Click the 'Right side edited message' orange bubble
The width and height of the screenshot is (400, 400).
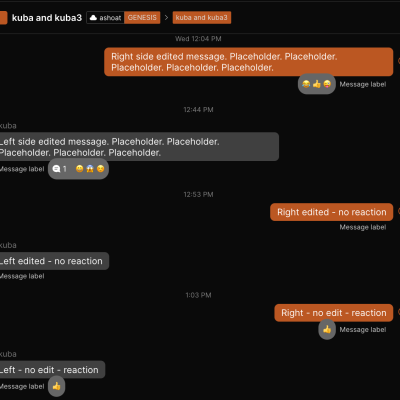pyautogui.click(x=249, y=62)
